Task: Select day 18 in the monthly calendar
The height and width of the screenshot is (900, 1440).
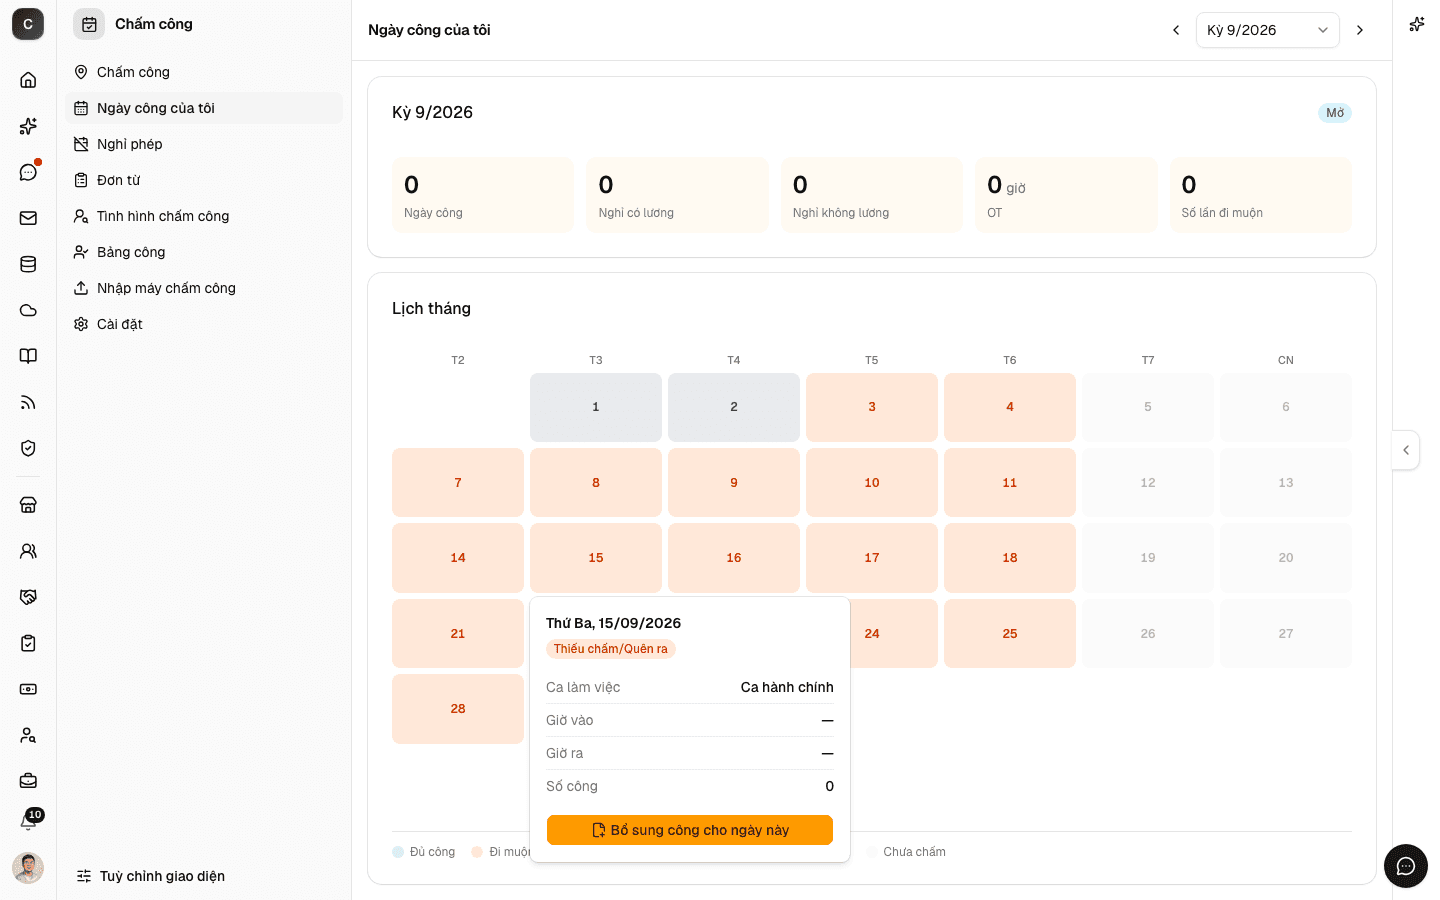Action: pos(1010,558)
